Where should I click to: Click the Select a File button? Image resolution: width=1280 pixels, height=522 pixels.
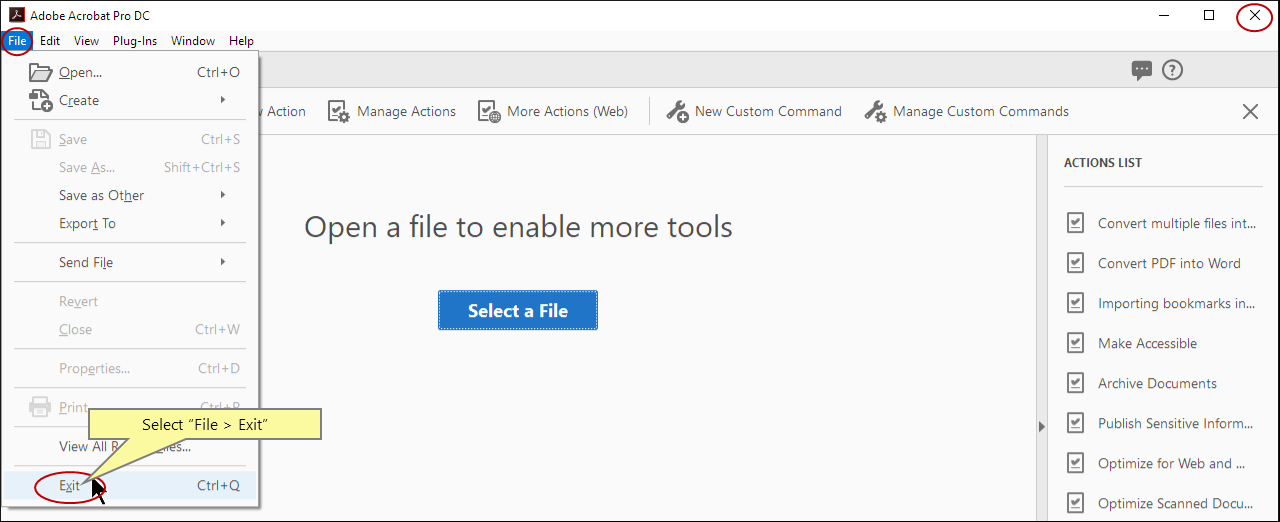517,311
